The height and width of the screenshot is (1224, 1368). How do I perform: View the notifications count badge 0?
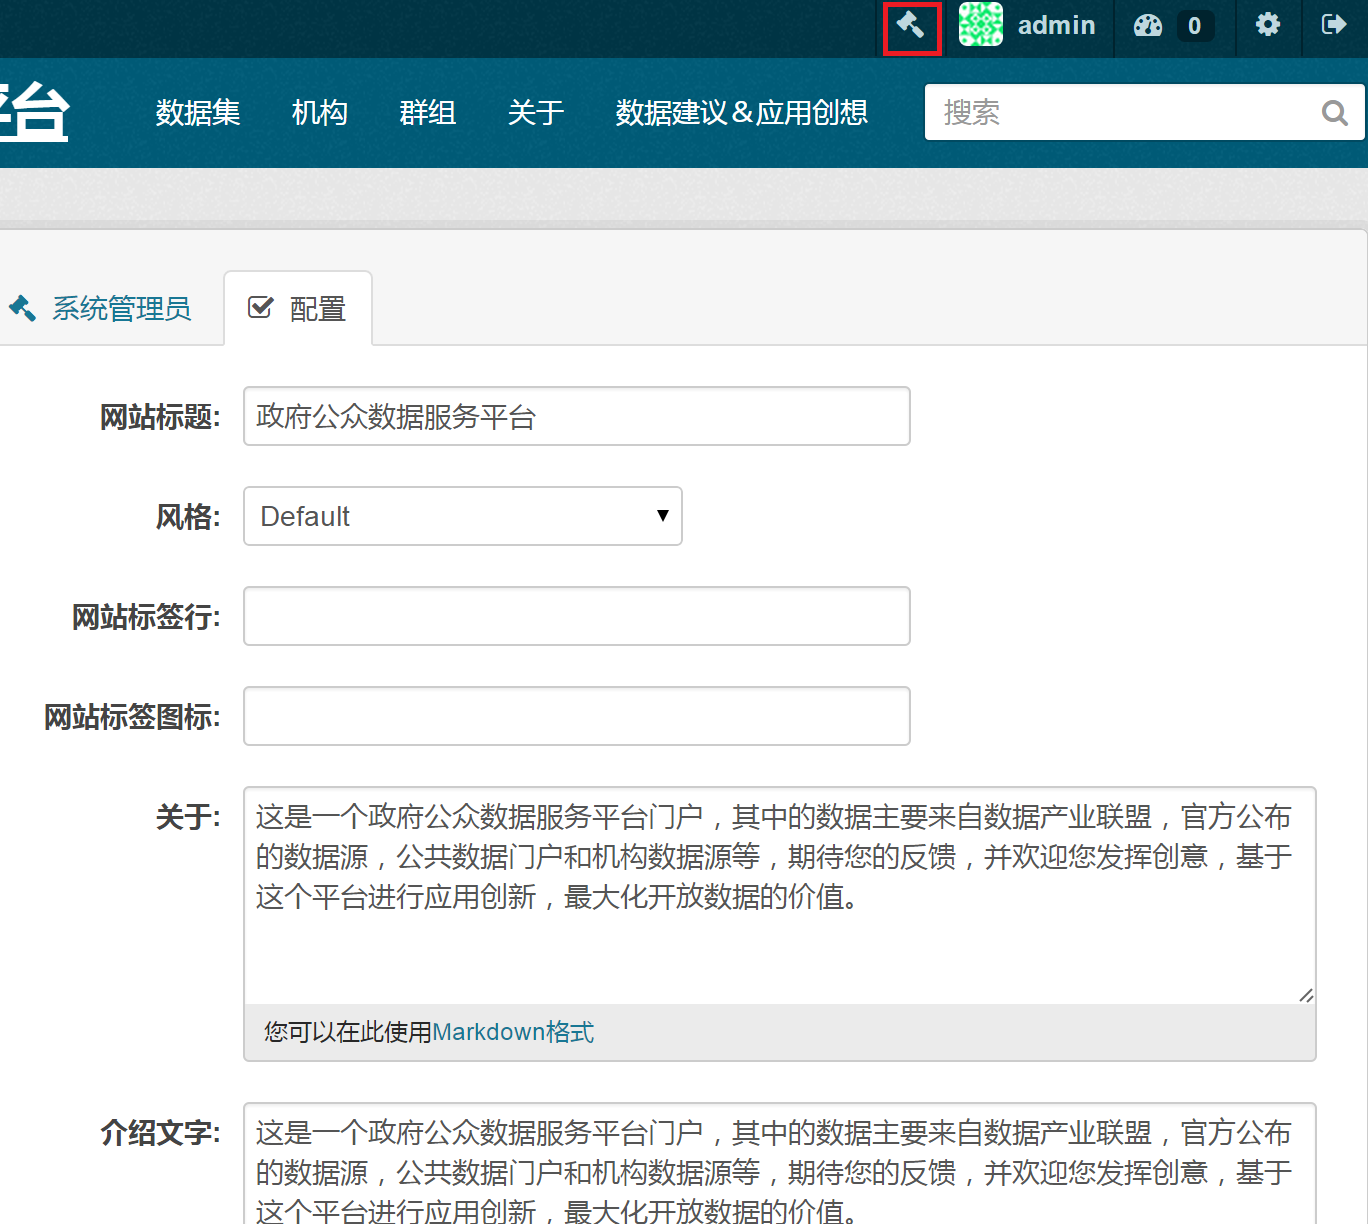(1194, 26)
